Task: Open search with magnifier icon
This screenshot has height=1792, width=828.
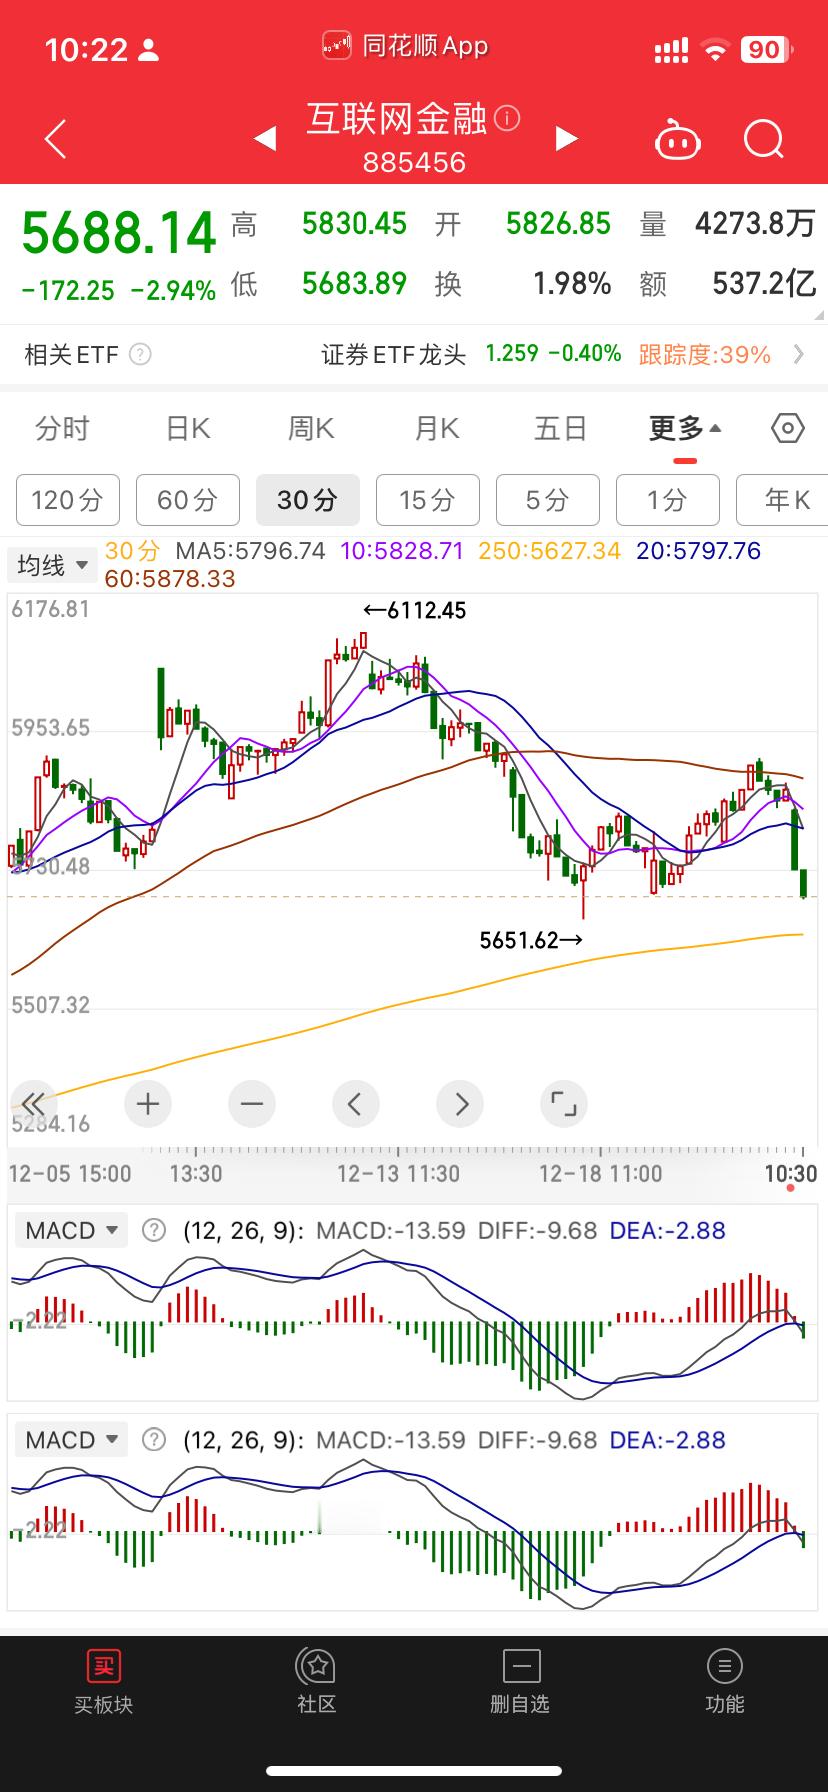Action: pos(764,139)
